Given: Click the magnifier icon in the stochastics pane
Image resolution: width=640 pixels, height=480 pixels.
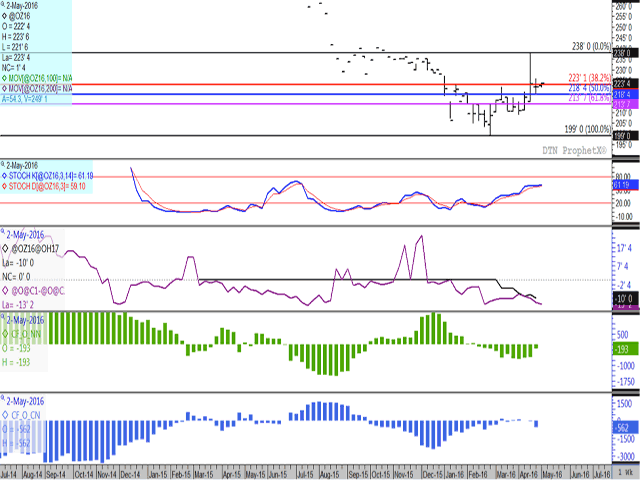Looking at the screenshot, I should coord(4,163).
